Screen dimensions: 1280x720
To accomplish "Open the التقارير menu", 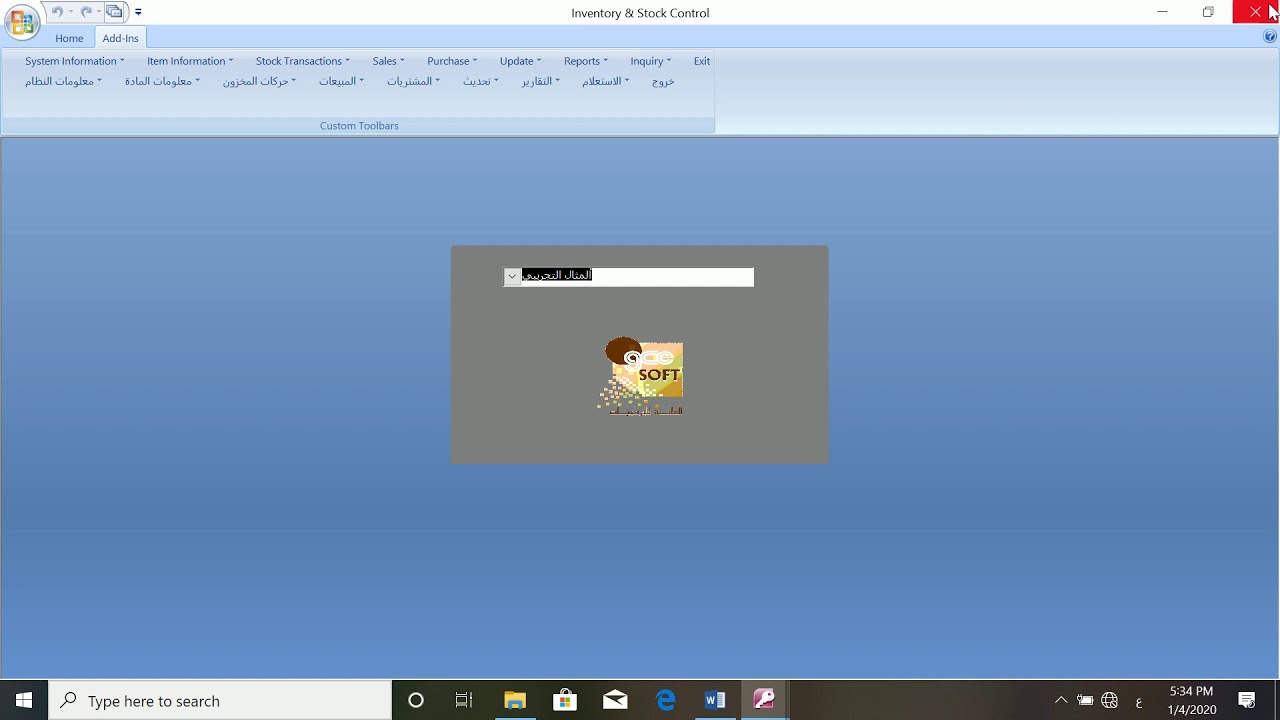I will pyautogui.click(x=541, y=81).
